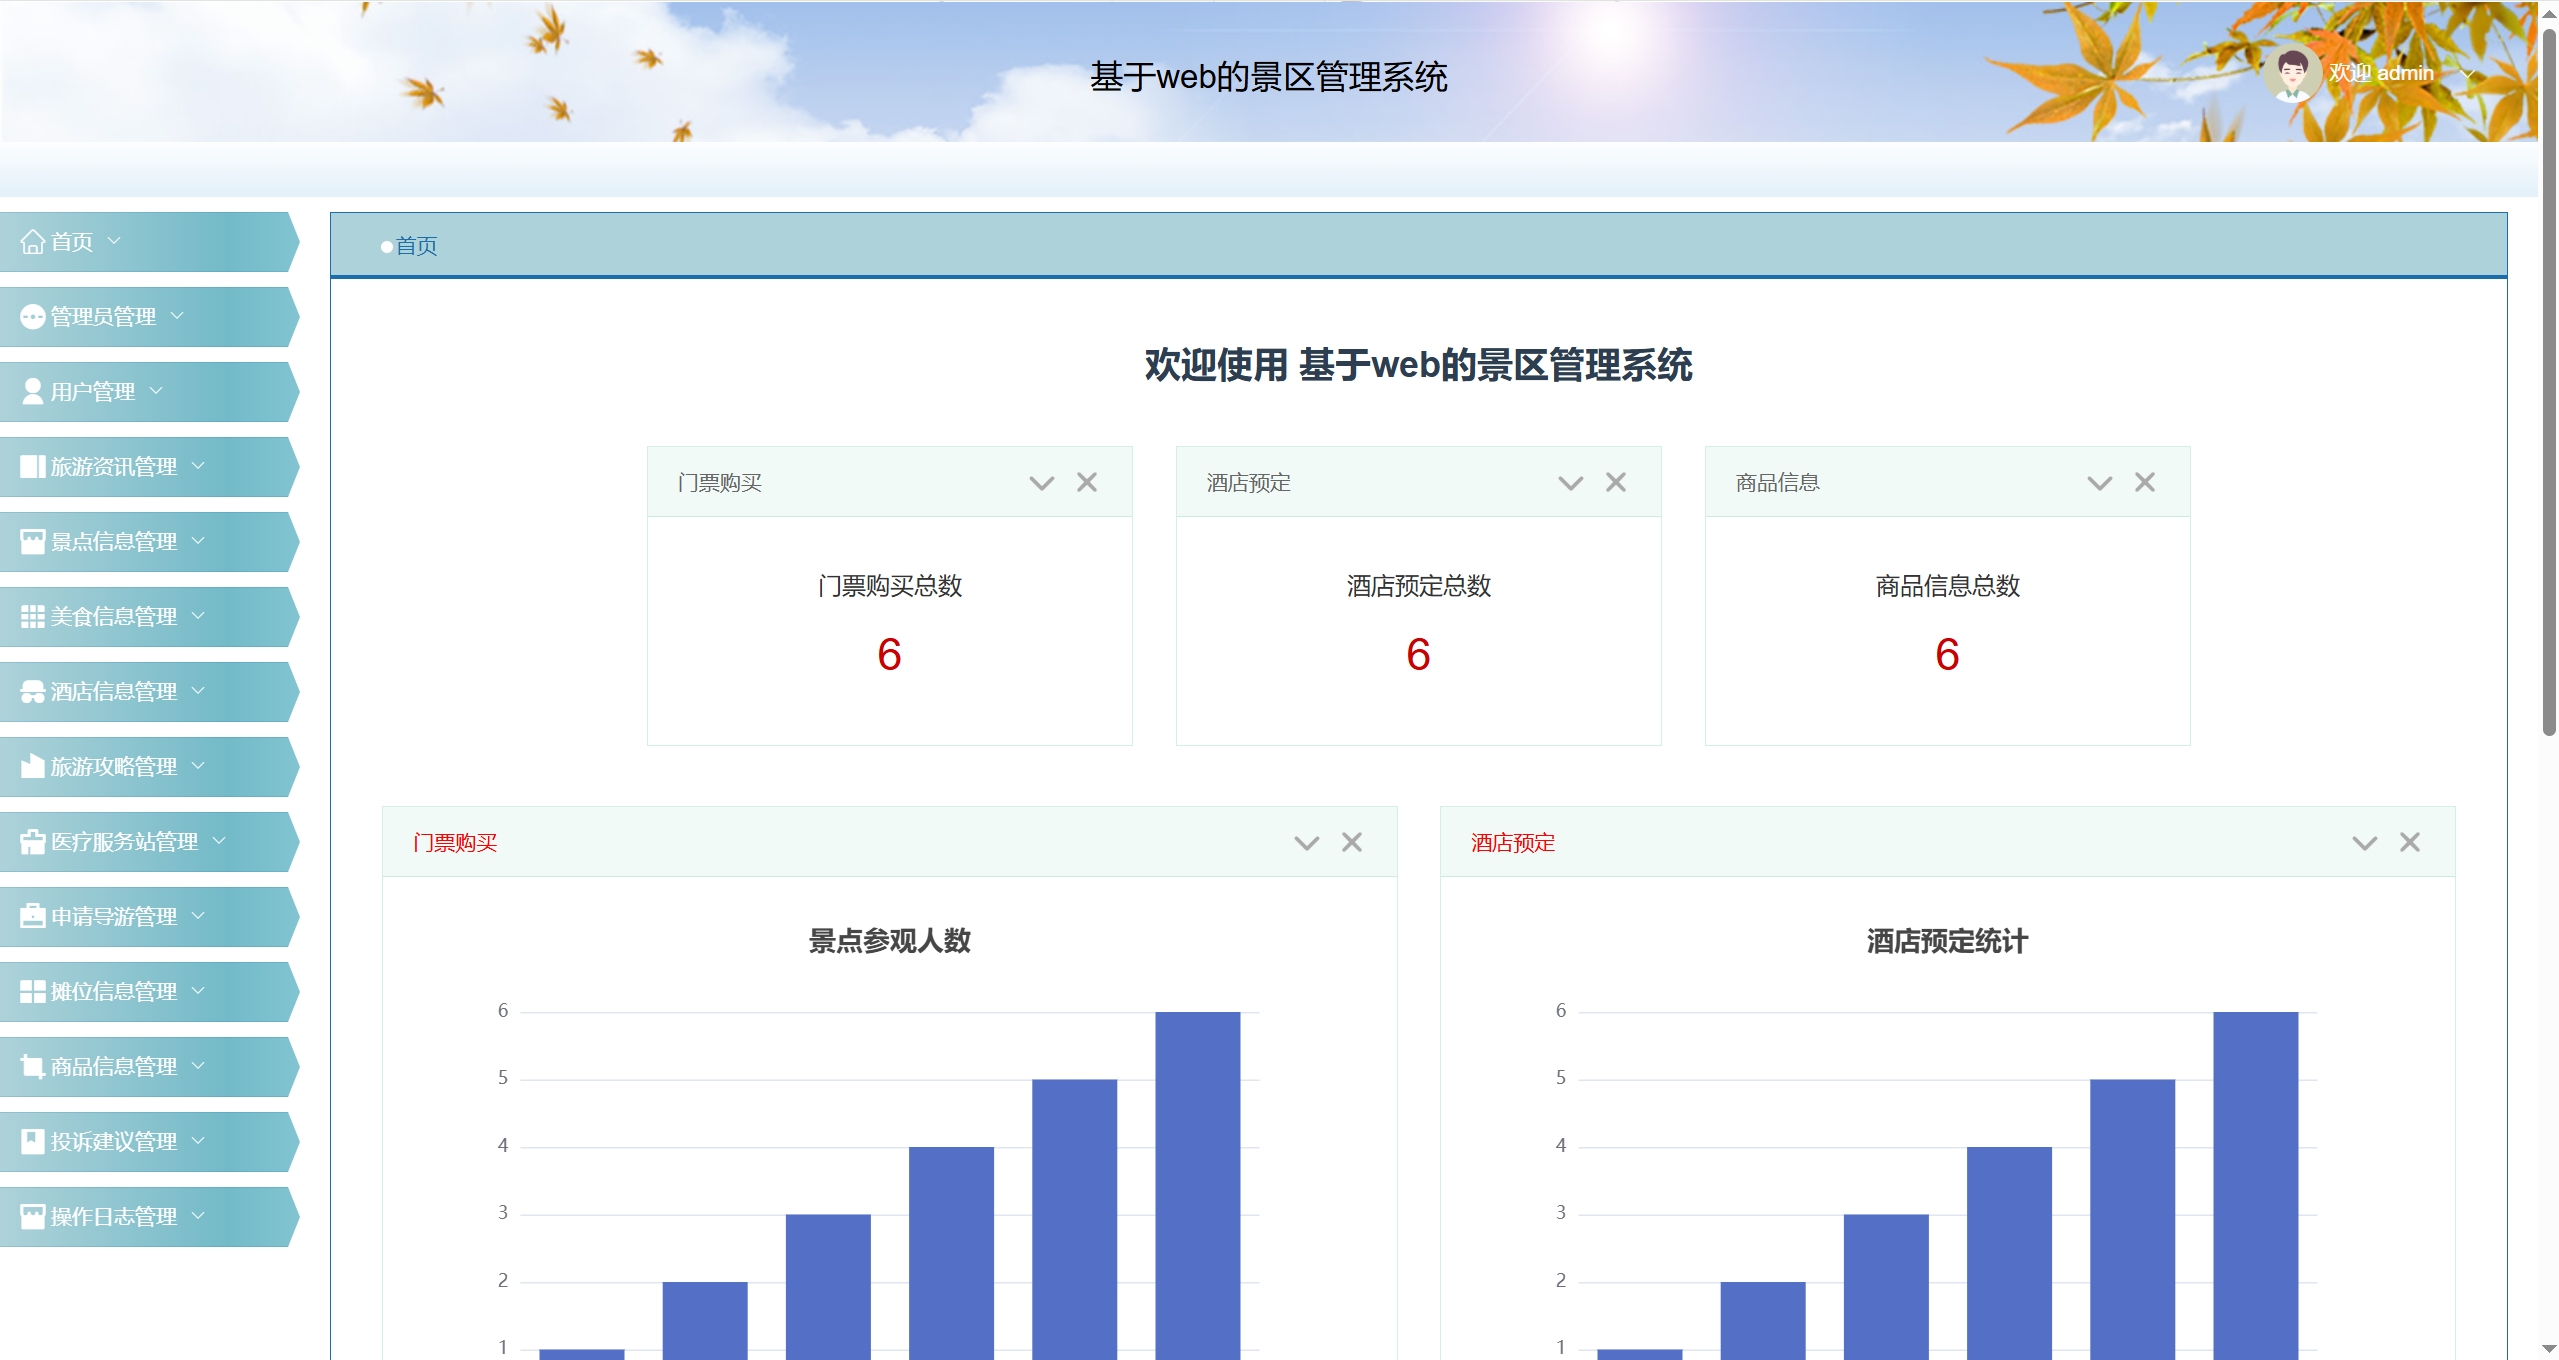Image resolution: width=2559 pixels, height=1360 pixels.
Task: Expand the 旅游资讯管理 chevron
Action: pos(198,466)
